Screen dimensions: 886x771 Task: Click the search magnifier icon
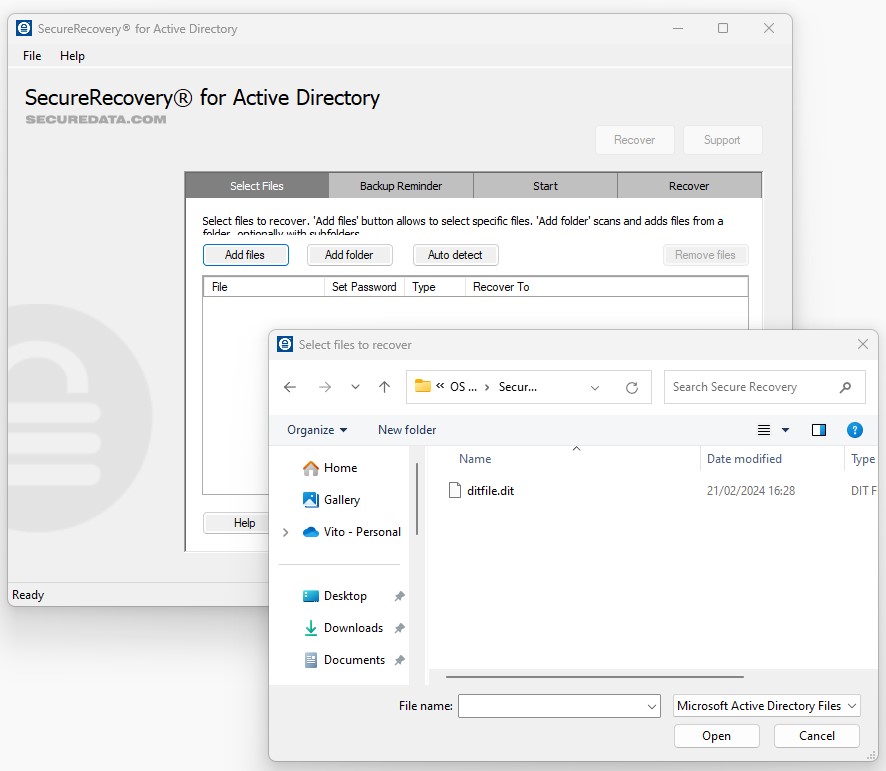point(845,387)
